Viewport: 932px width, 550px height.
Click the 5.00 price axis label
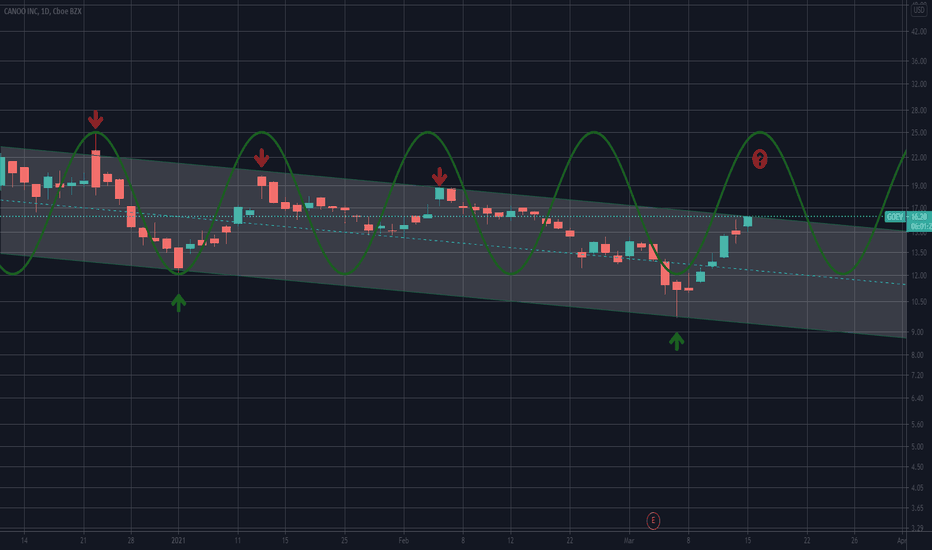coord(919,447)
